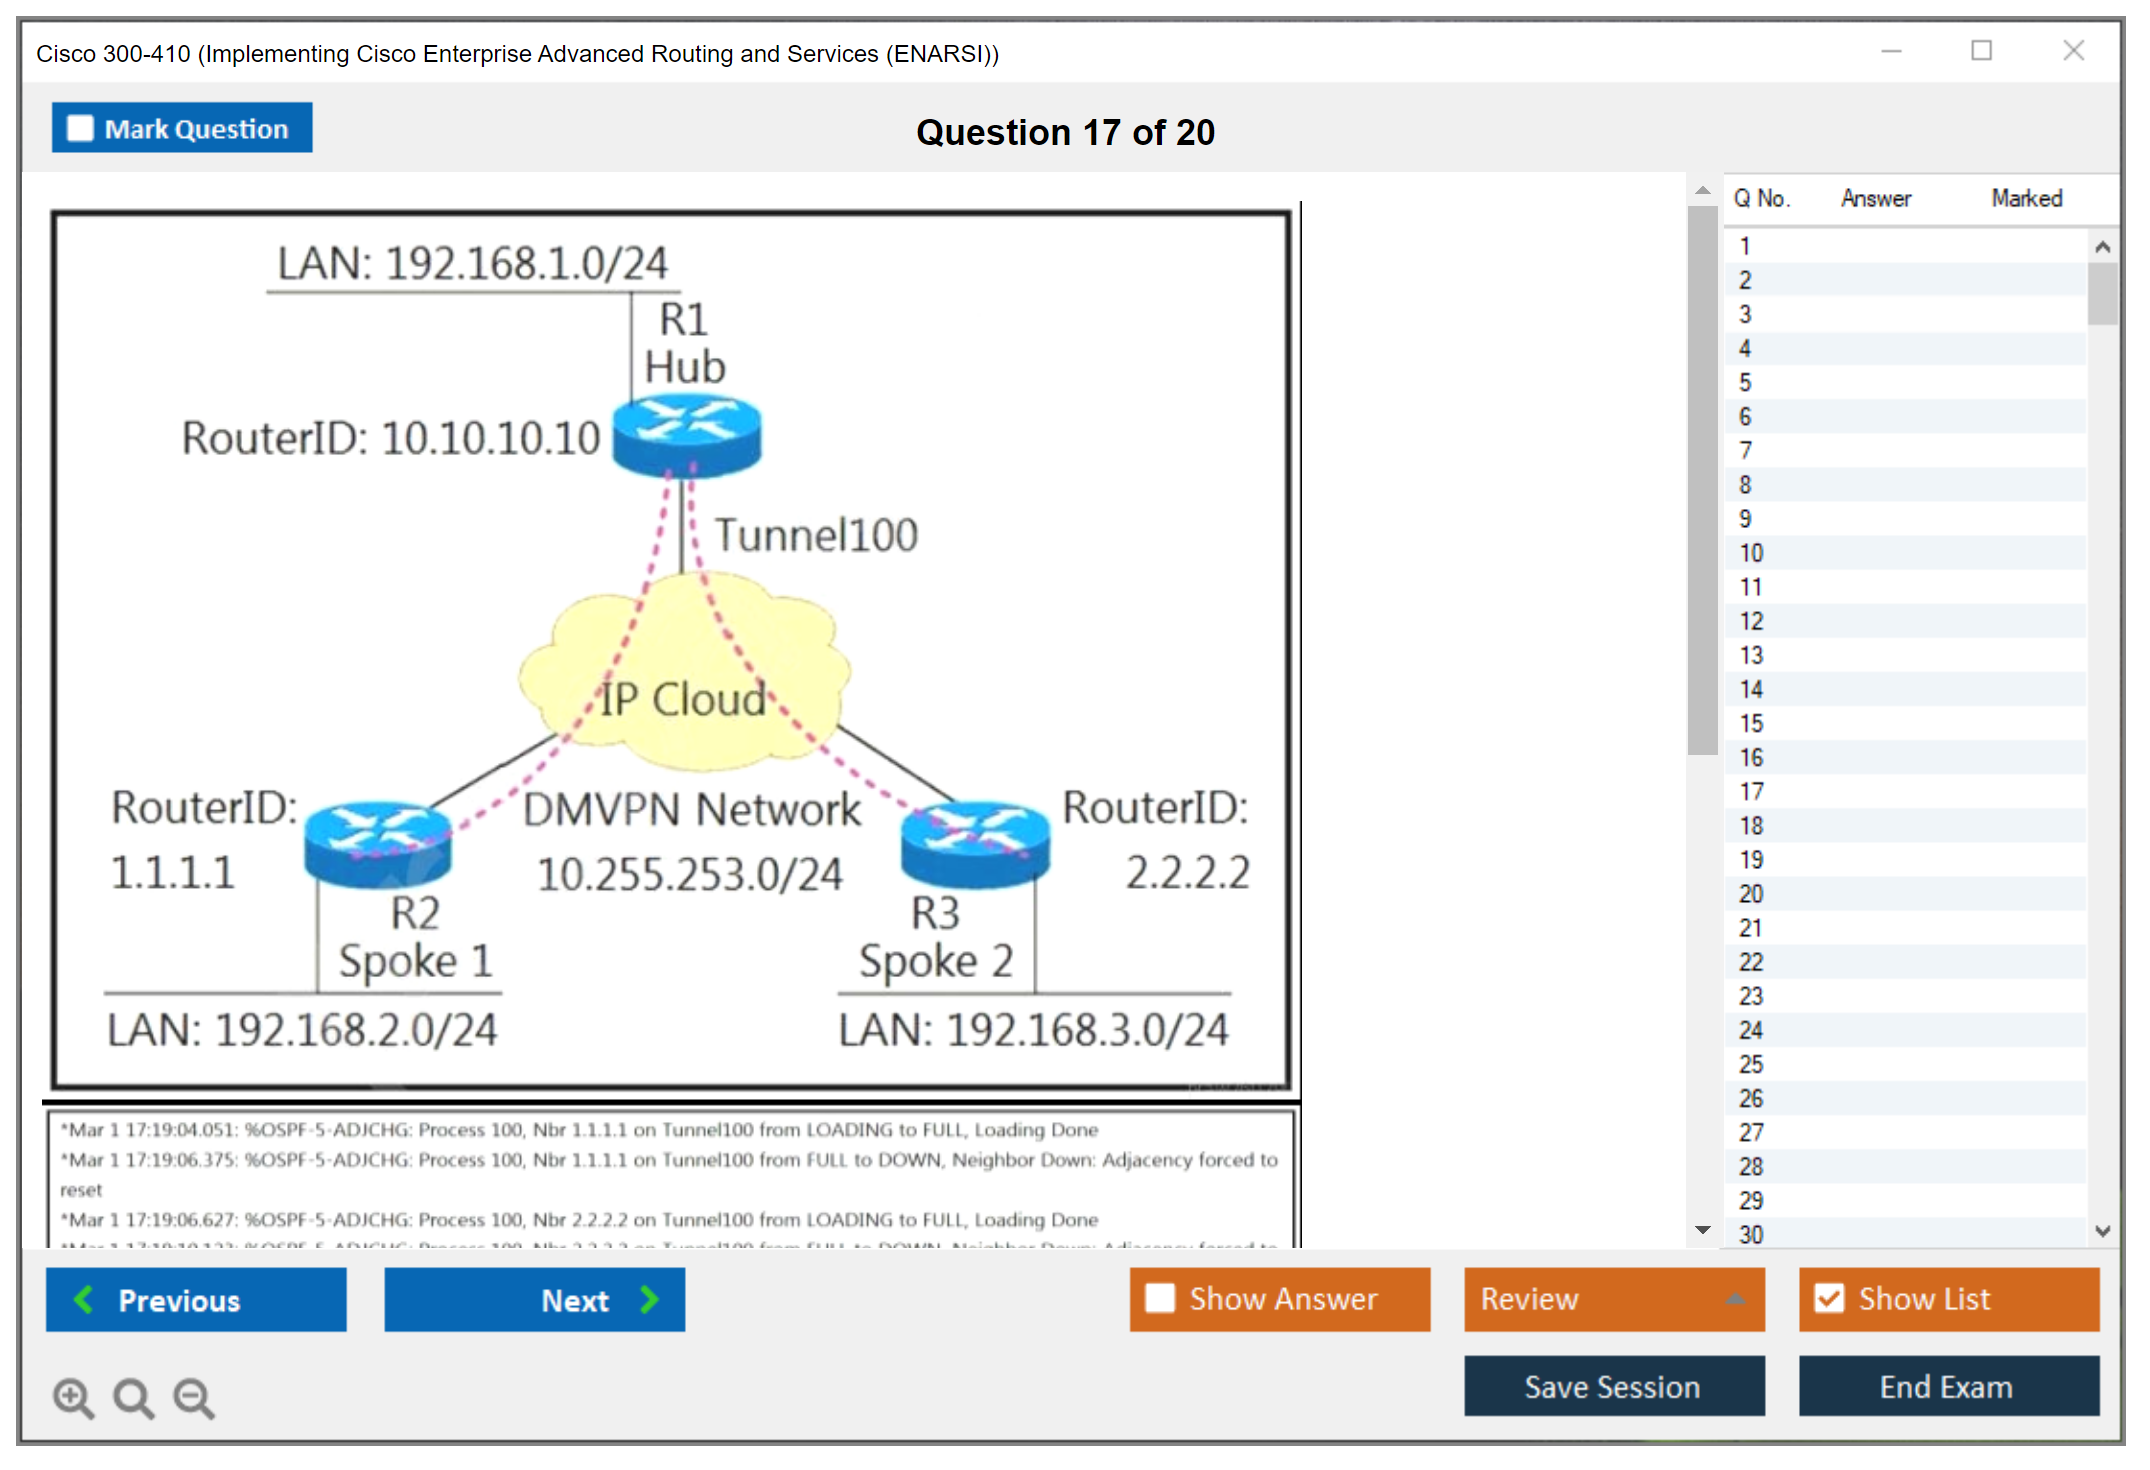Image resolution: width=2150 pixels, height=1470 pixels.
Task: Expand the Review dropdown menu
Action: click(x=1735, y=1298)
